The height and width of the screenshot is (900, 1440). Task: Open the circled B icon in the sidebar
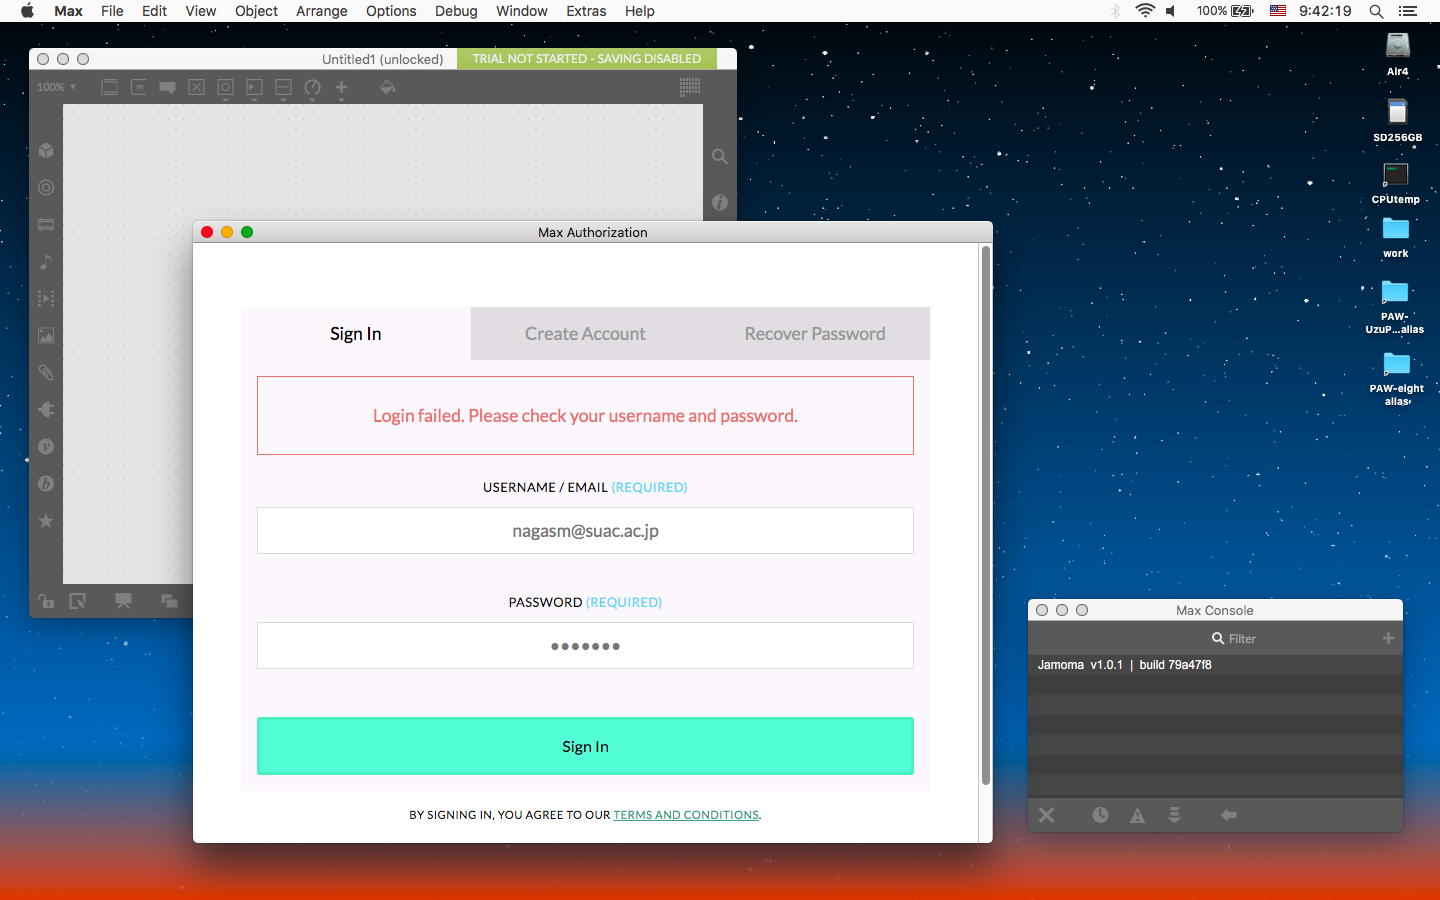click(x=46, y=483)
